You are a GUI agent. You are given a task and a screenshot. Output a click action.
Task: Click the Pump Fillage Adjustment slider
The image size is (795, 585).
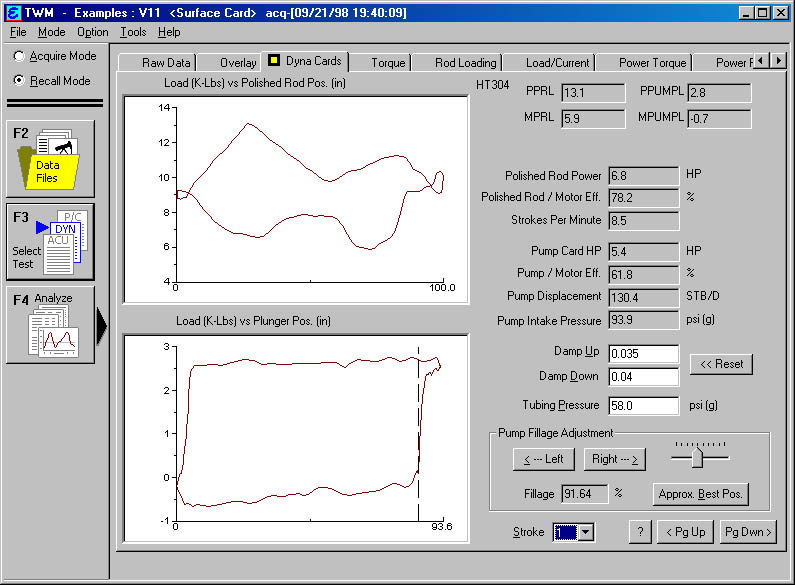click(699, 457)
